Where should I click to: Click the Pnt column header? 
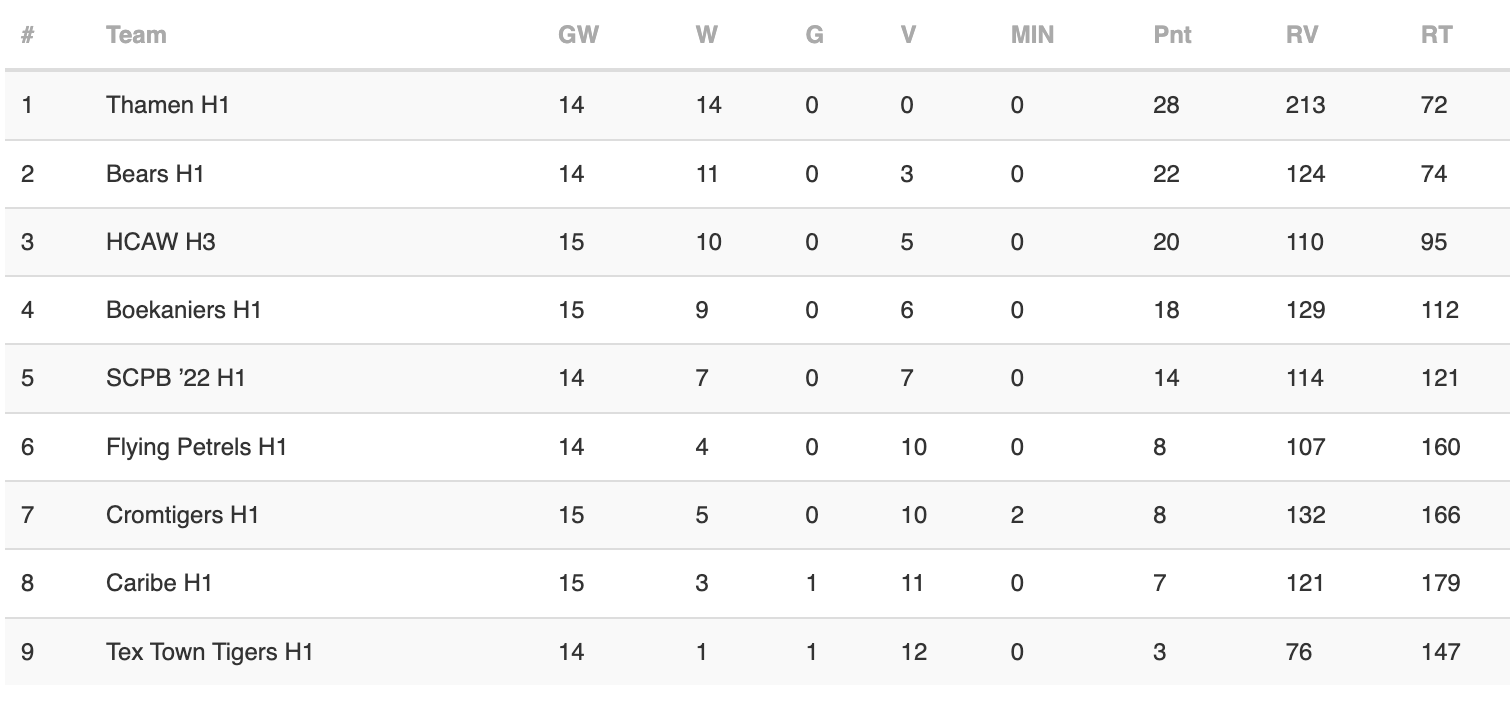click(x=1172, y=35)
